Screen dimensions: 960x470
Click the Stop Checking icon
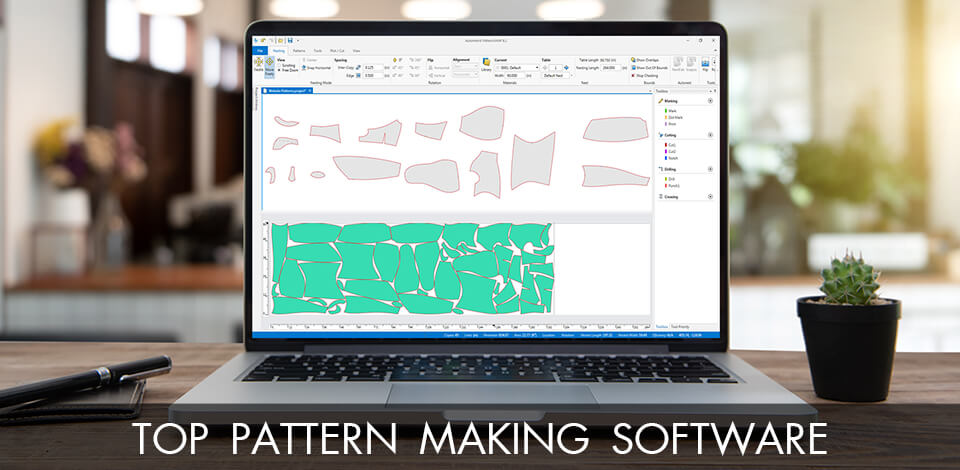pos(633,75)
